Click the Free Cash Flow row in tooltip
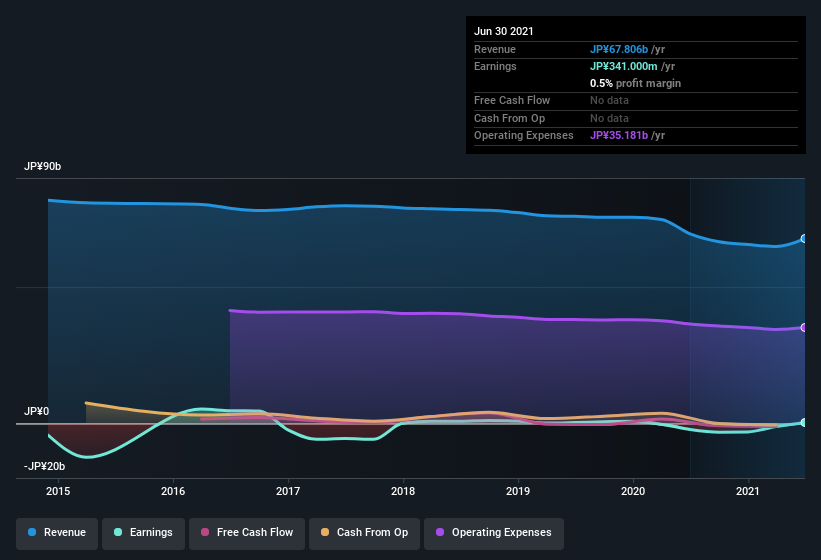 pyautogui.click(x=636, y=100)
